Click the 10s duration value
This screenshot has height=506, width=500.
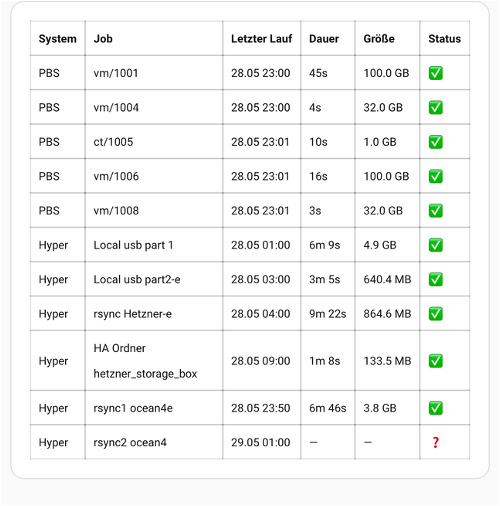click(318, 142)
